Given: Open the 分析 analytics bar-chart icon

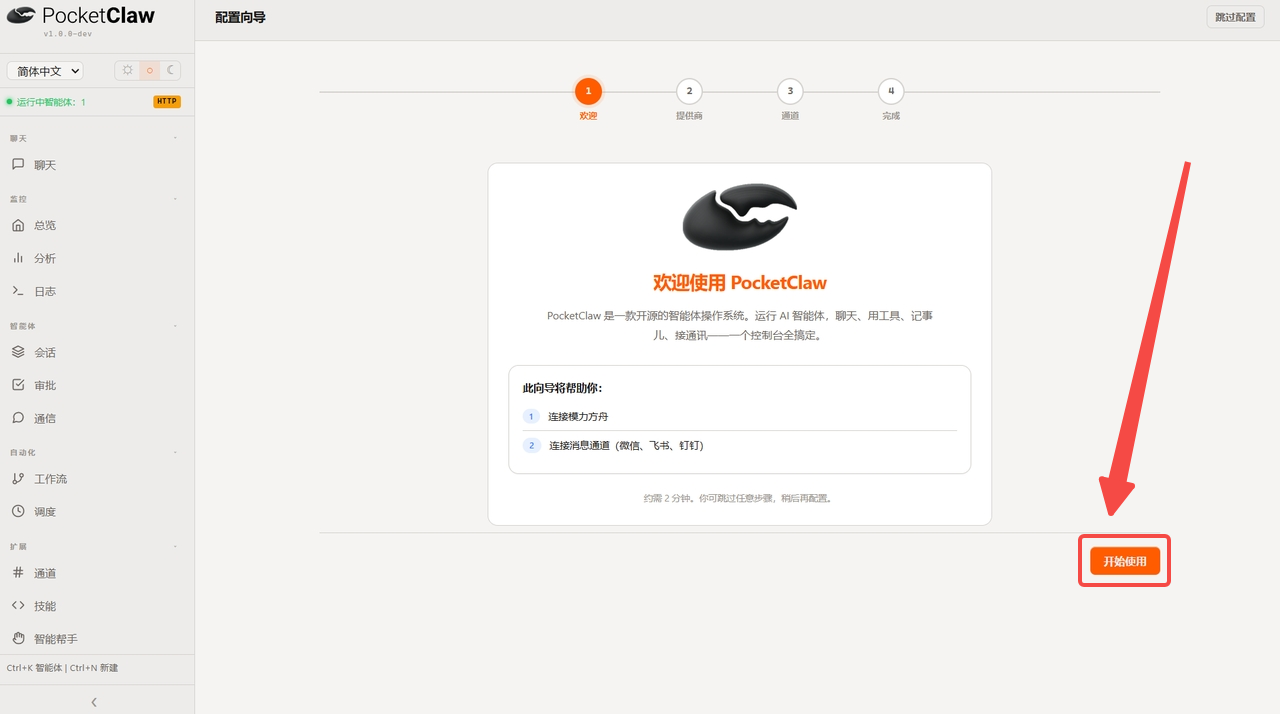Looking at the screenshot, I should 18,258.
